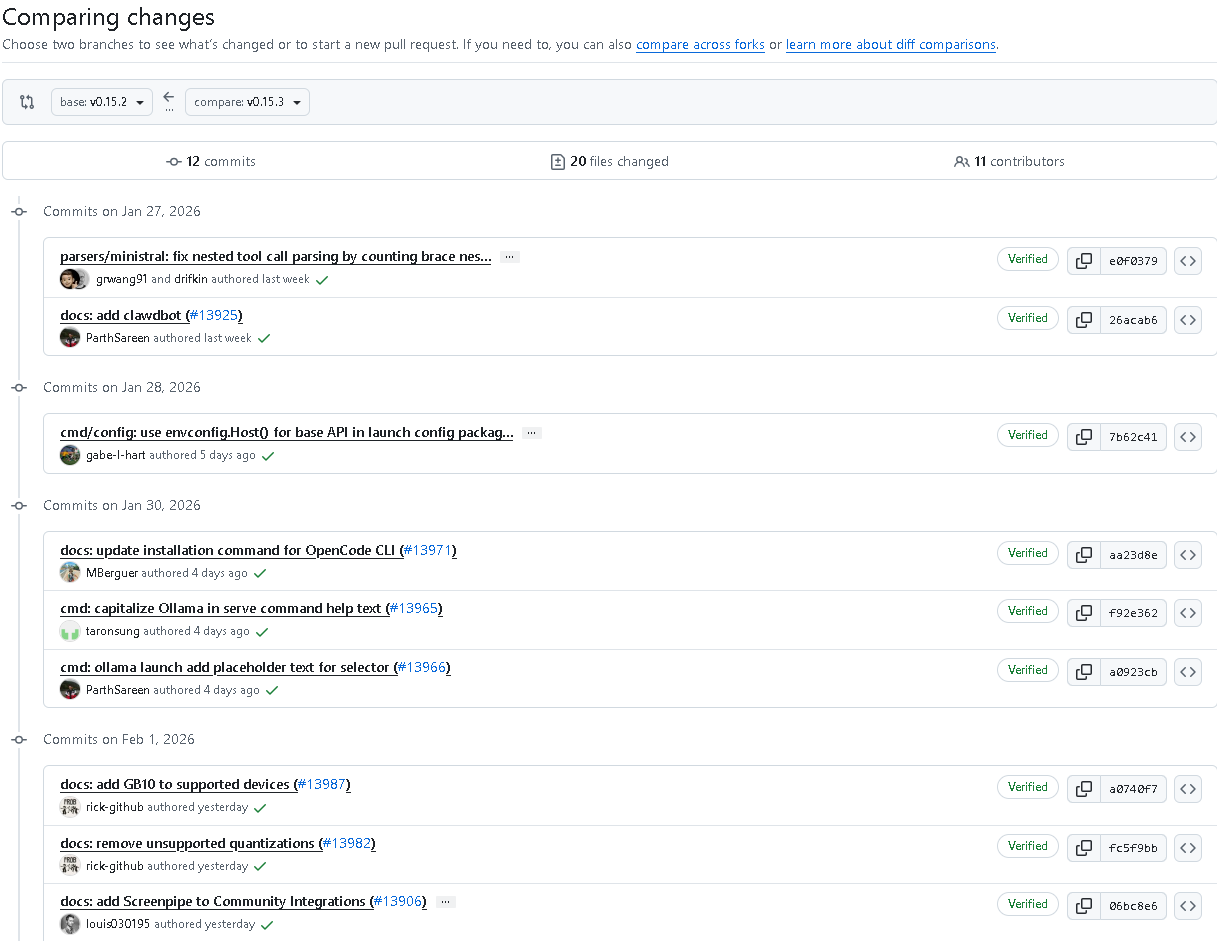Copy full SHA for commit 7b62c41
The width and height of the screenshot is (1217, 941).
(1084, 437)
